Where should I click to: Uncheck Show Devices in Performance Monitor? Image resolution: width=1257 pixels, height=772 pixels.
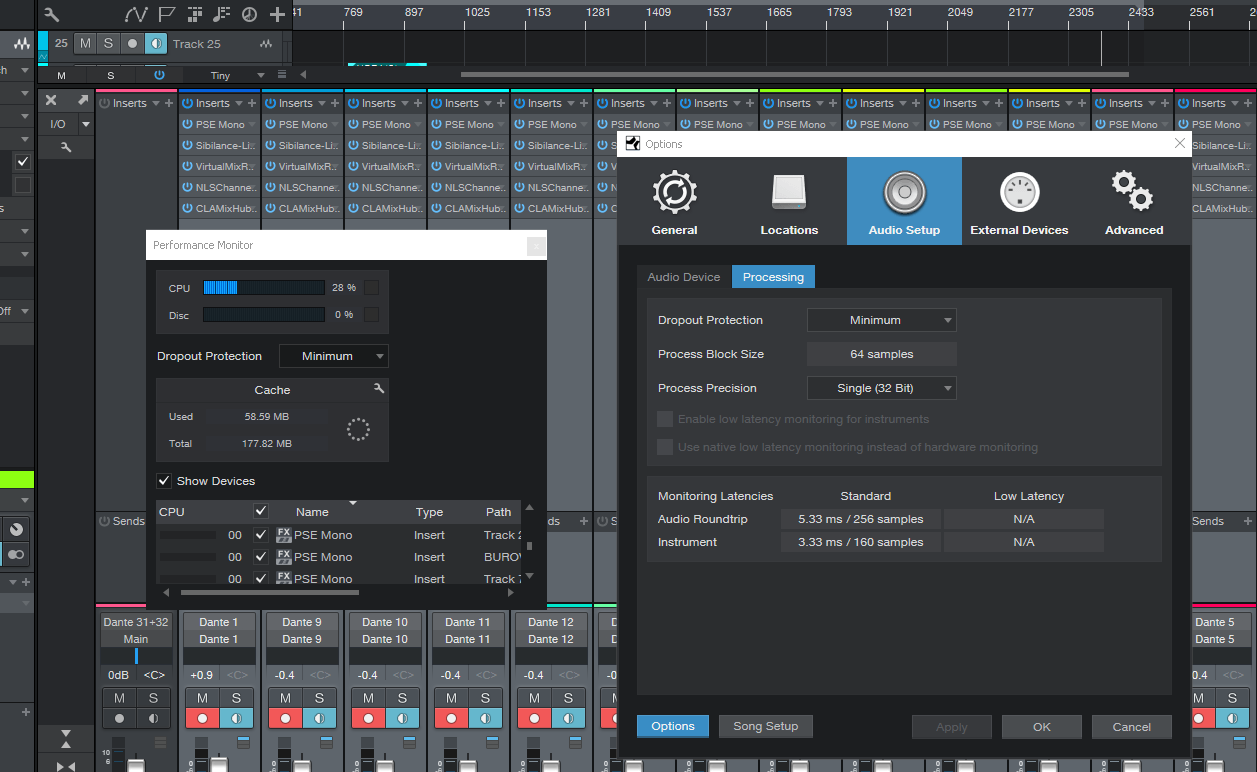[164, 481]
